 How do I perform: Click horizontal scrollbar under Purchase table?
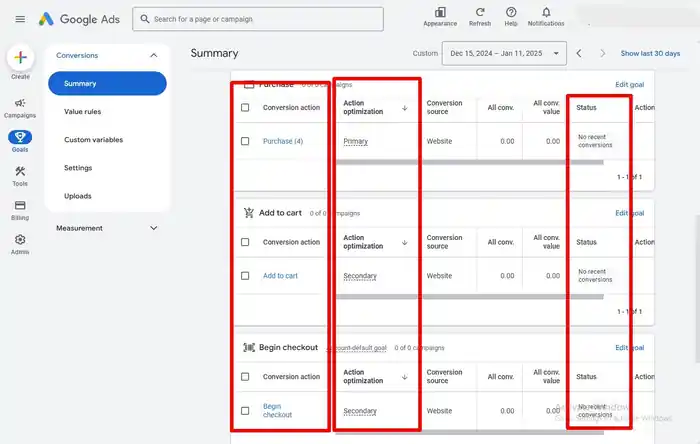click(x=470, y=162)
